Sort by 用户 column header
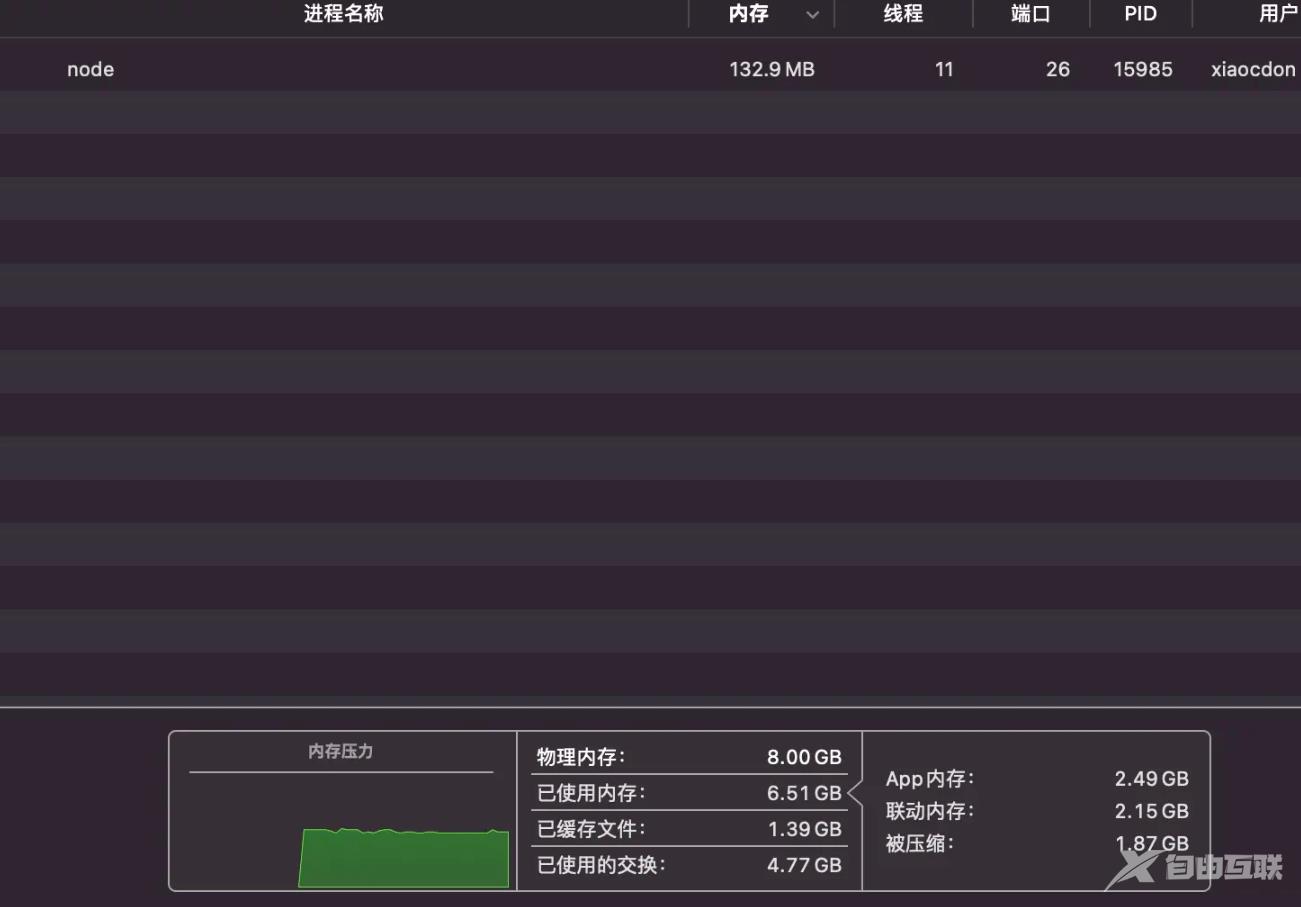Image resolution: width=1301 pixels, height=907 pixels. (x=1278, y=14)
